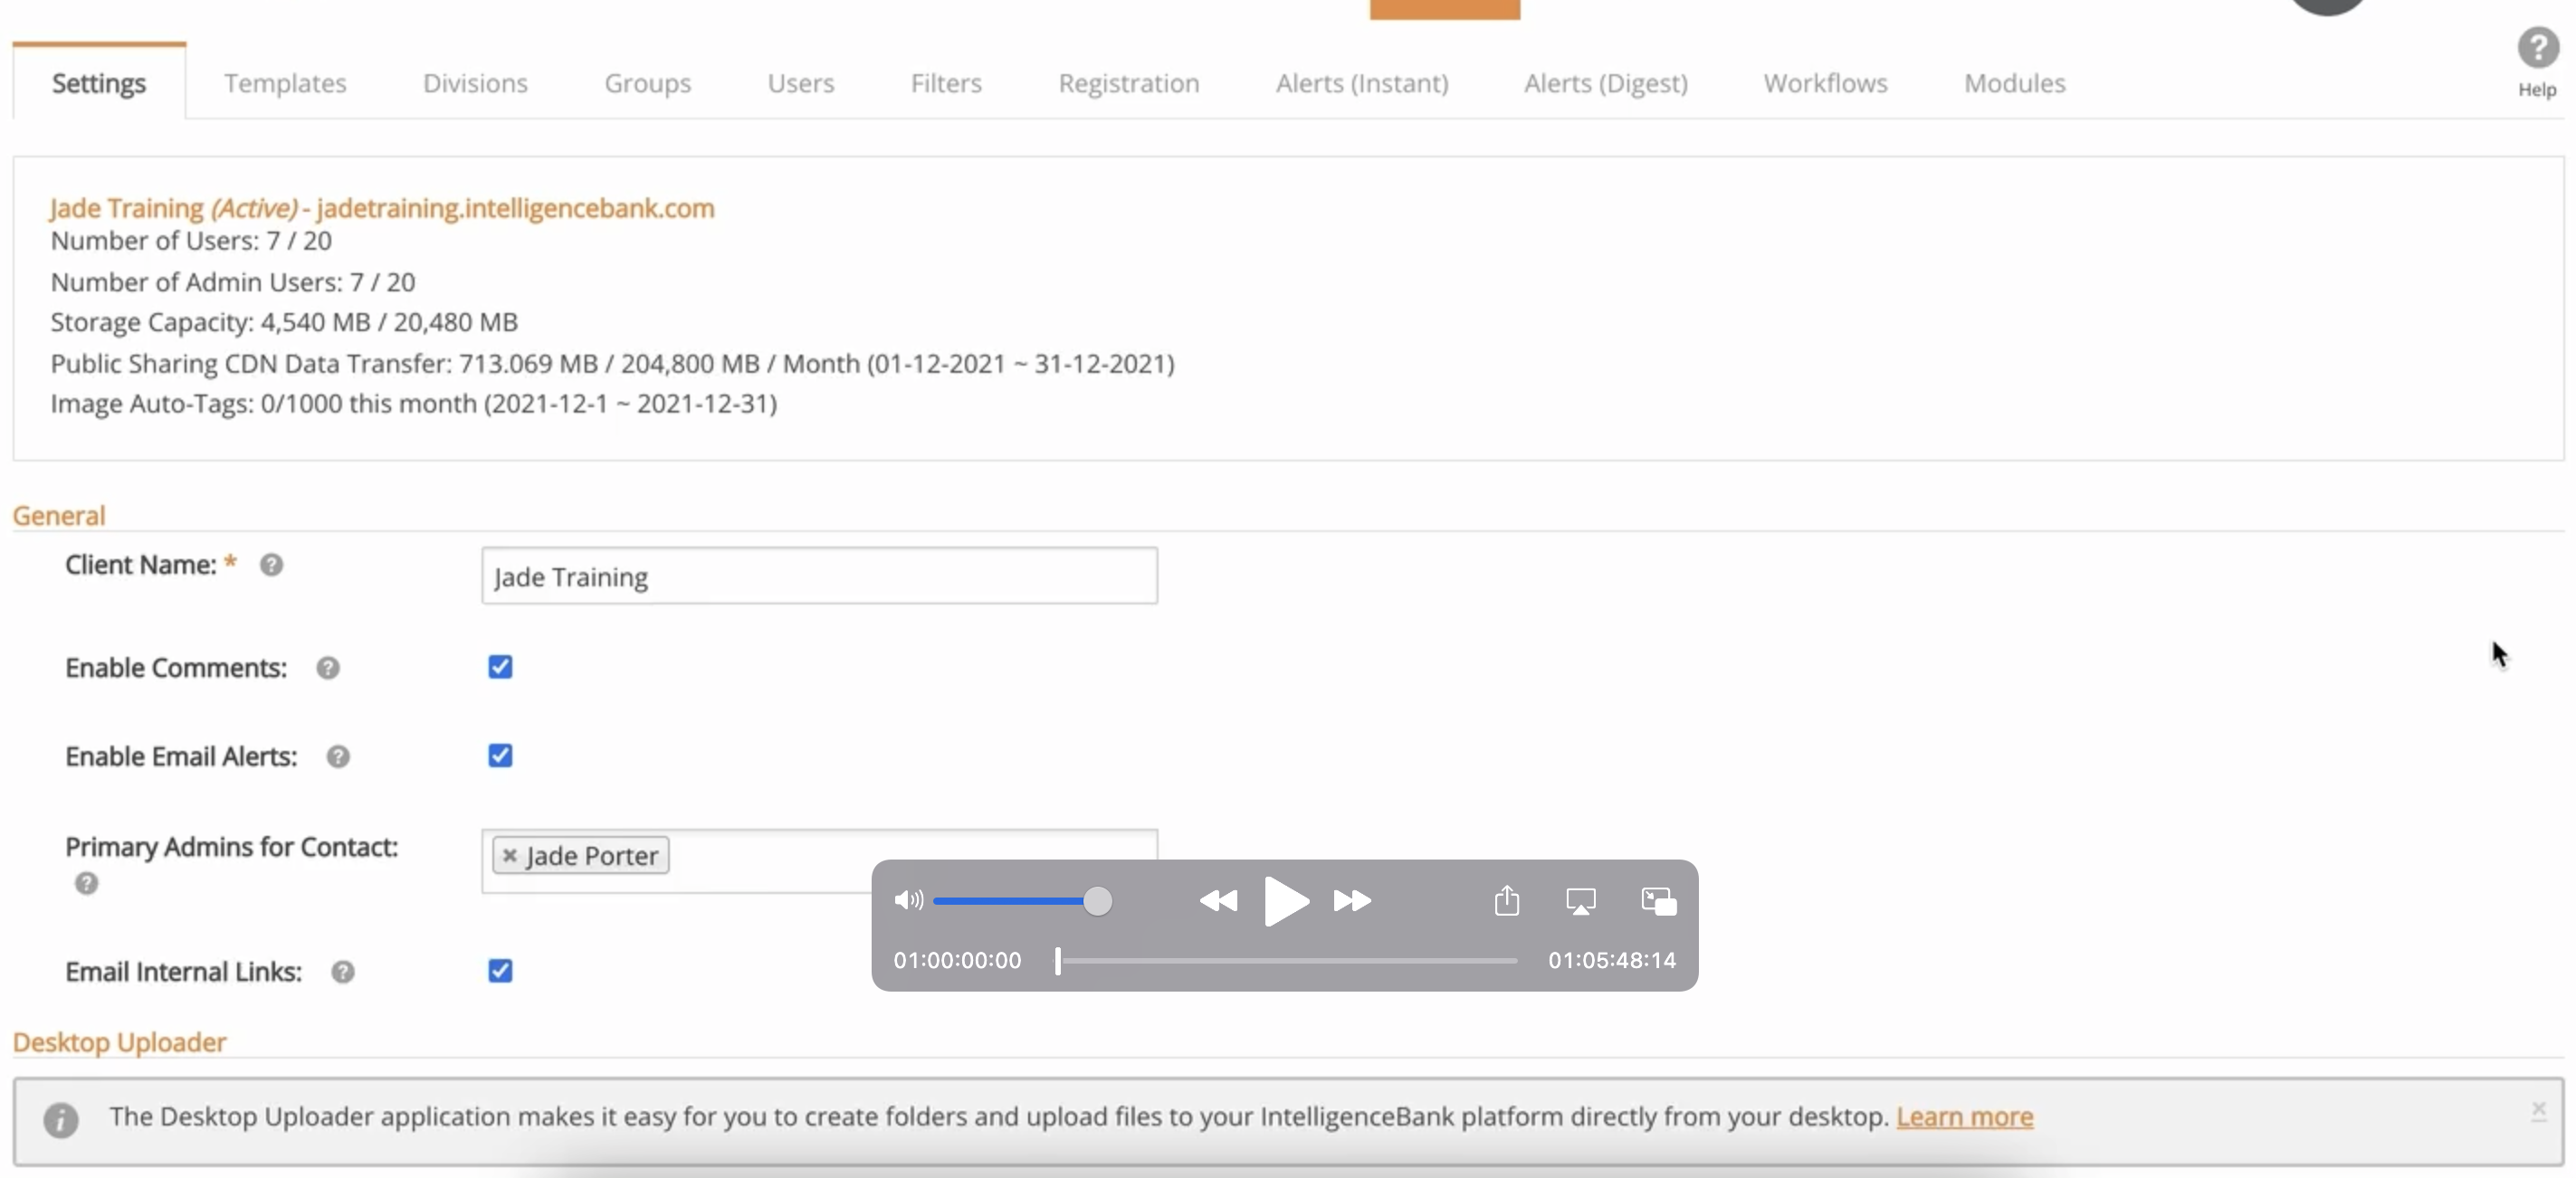Click the fast-forward button in player
Screen dimensions: 2576x1178
coord(1352,901)
